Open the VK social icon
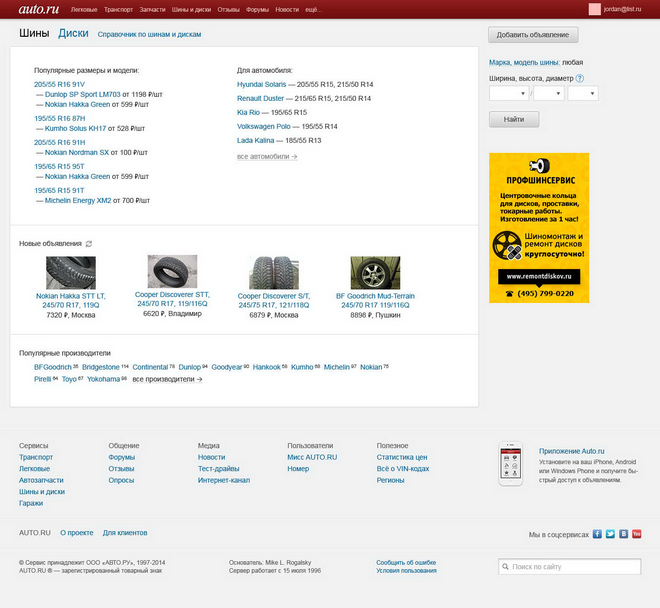 pyautogui.click(x=623, y=534)
